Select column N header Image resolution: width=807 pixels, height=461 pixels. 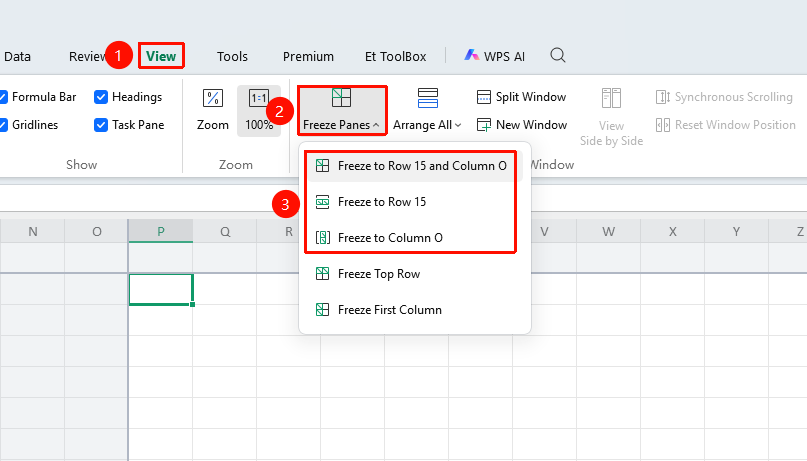pos(32,232)
